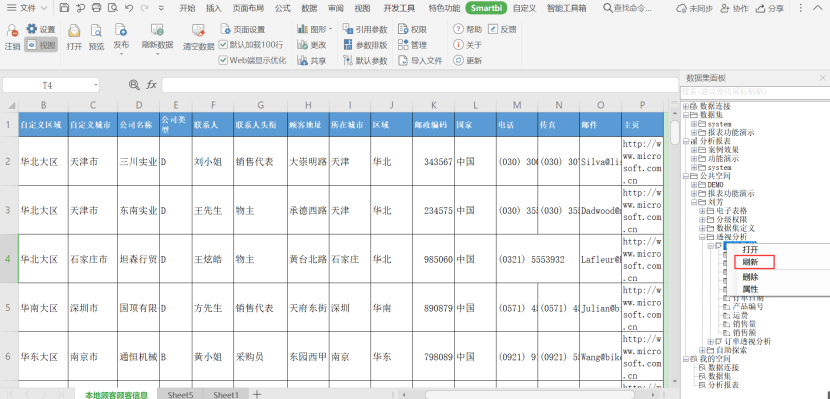Toggle 默认加载100行 checkbox
This screenshot has width=830, height=399.
[223, 45]
